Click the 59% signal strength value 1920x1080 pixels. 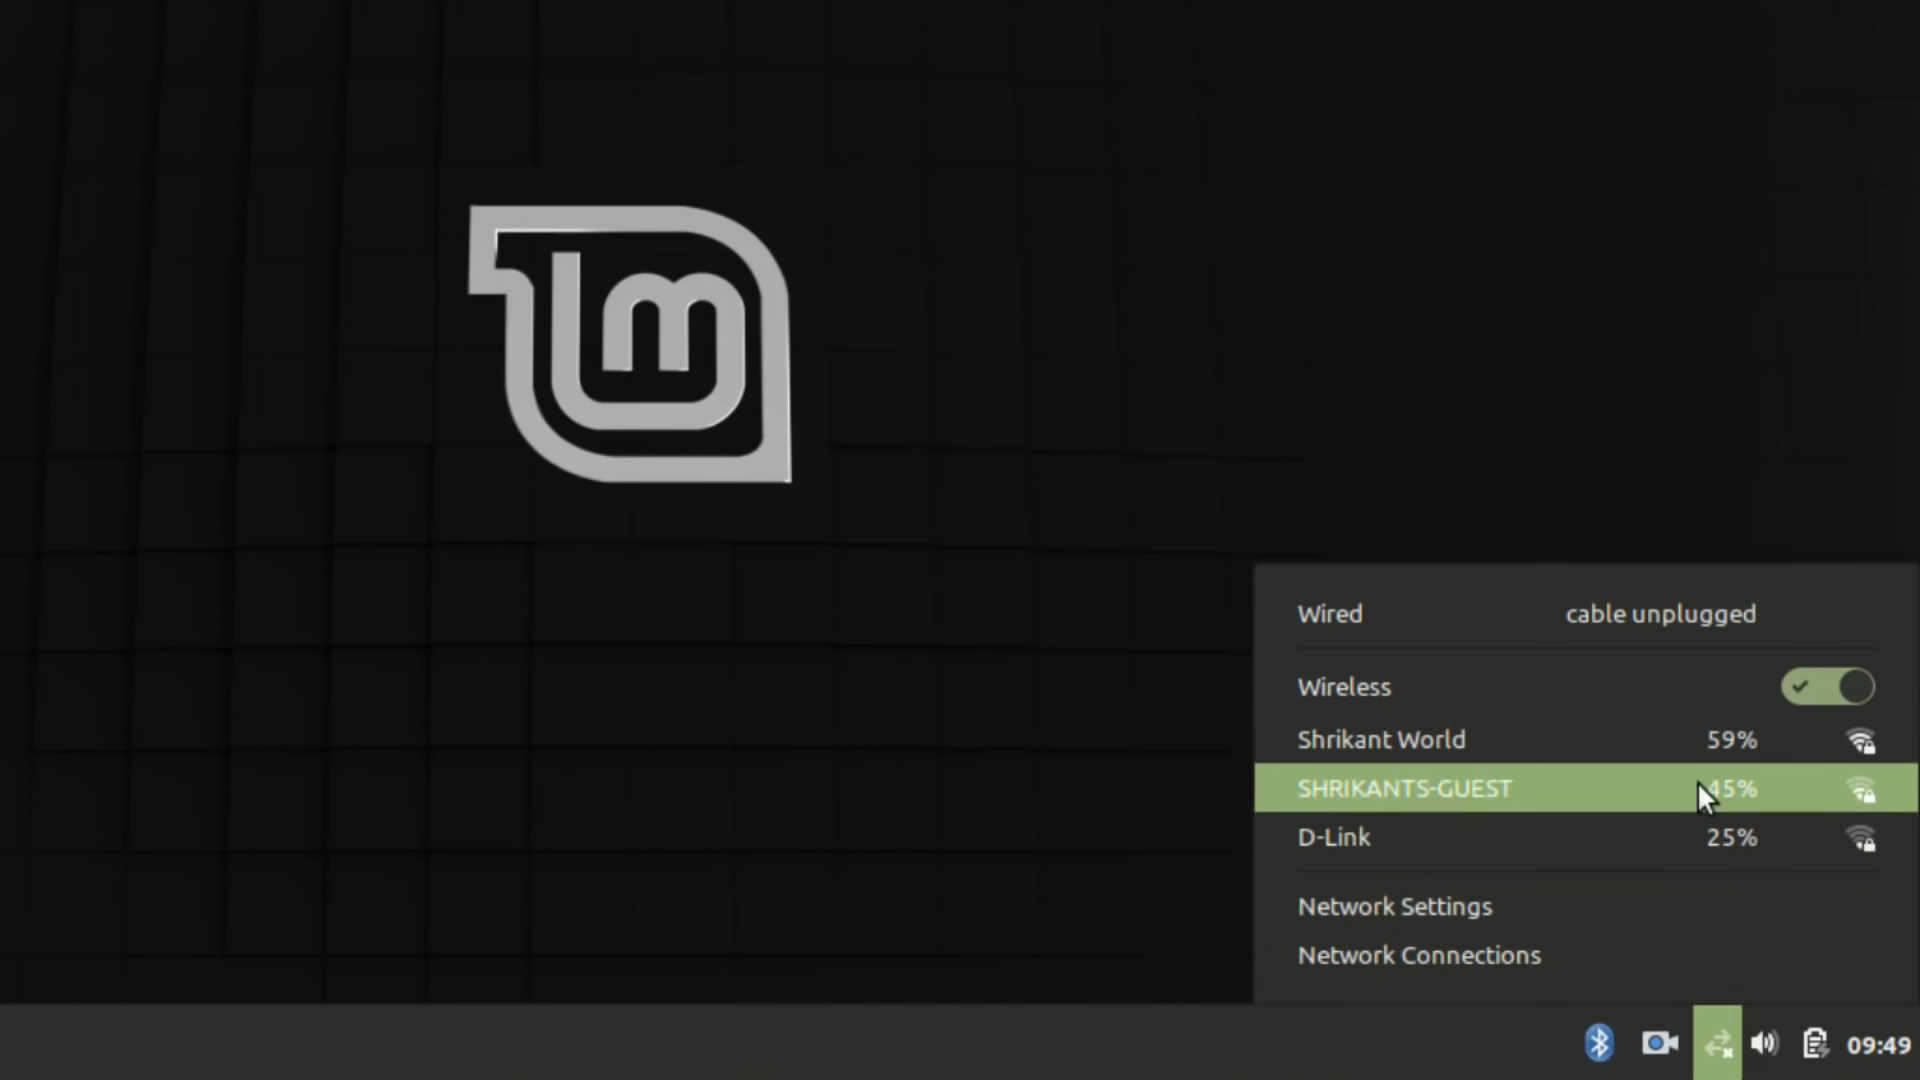click(1731, 740)
